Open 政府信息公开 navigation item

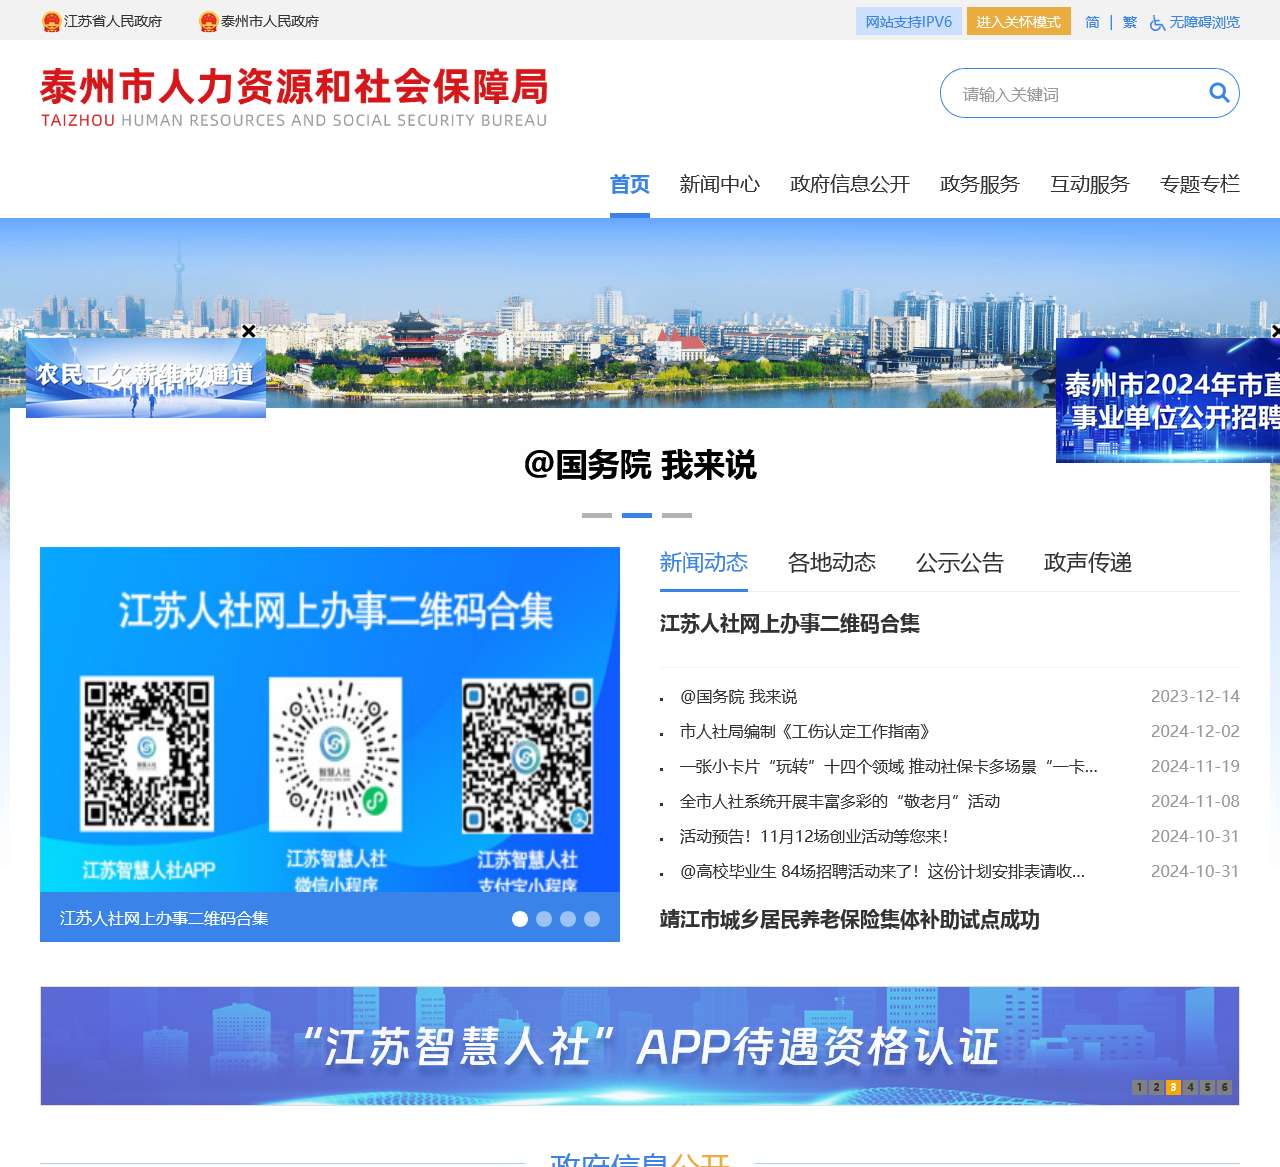pos(850,184)
